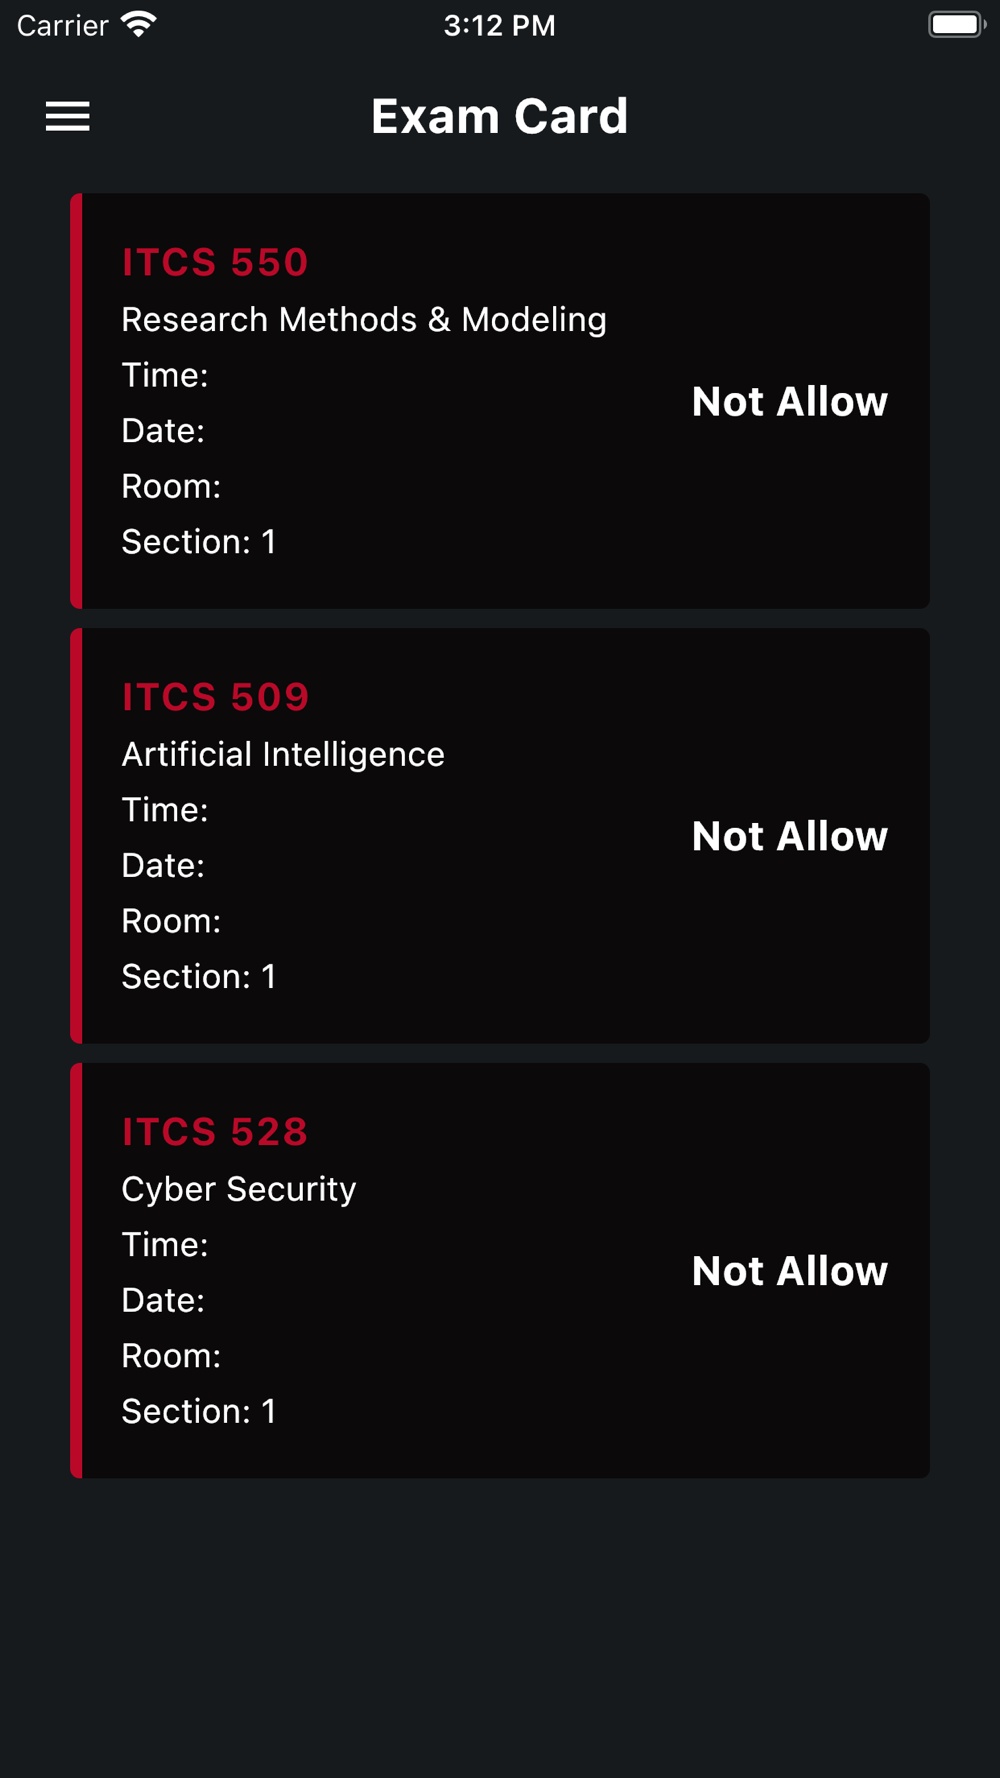The width and height of the screenshot is (1000, 1778).
Task: Tap the Date field of ITCS 509
Action: [x=163, y=866]
